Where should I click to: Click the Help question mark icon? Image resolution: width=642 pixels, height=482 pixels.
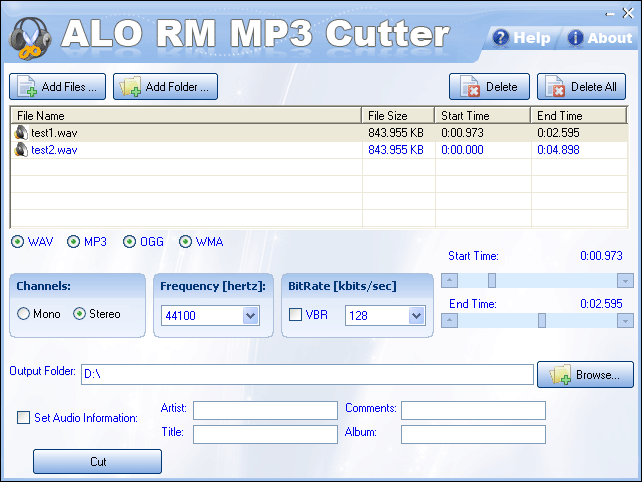500,38
